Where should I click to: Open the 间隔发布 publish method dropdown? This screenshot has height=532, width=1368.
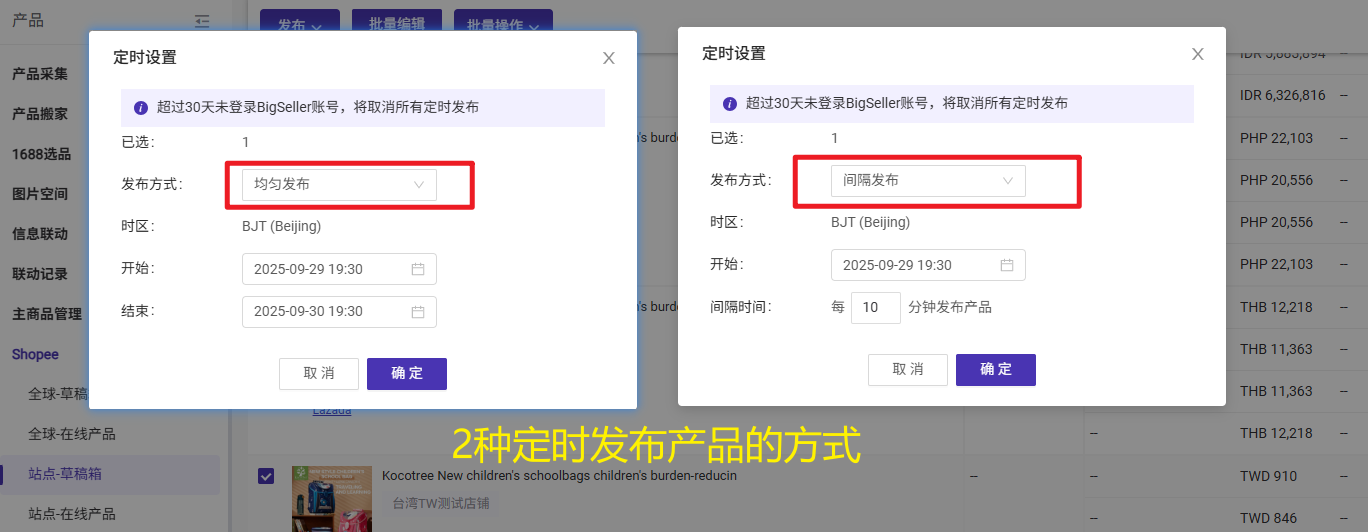928,181
